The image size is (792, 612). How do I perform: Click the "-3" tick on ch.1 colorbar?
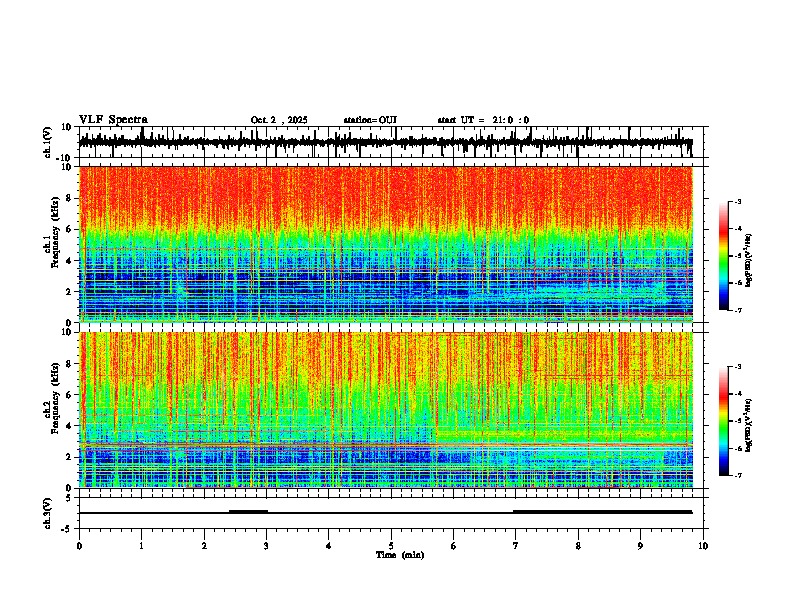tap(737, 202)
